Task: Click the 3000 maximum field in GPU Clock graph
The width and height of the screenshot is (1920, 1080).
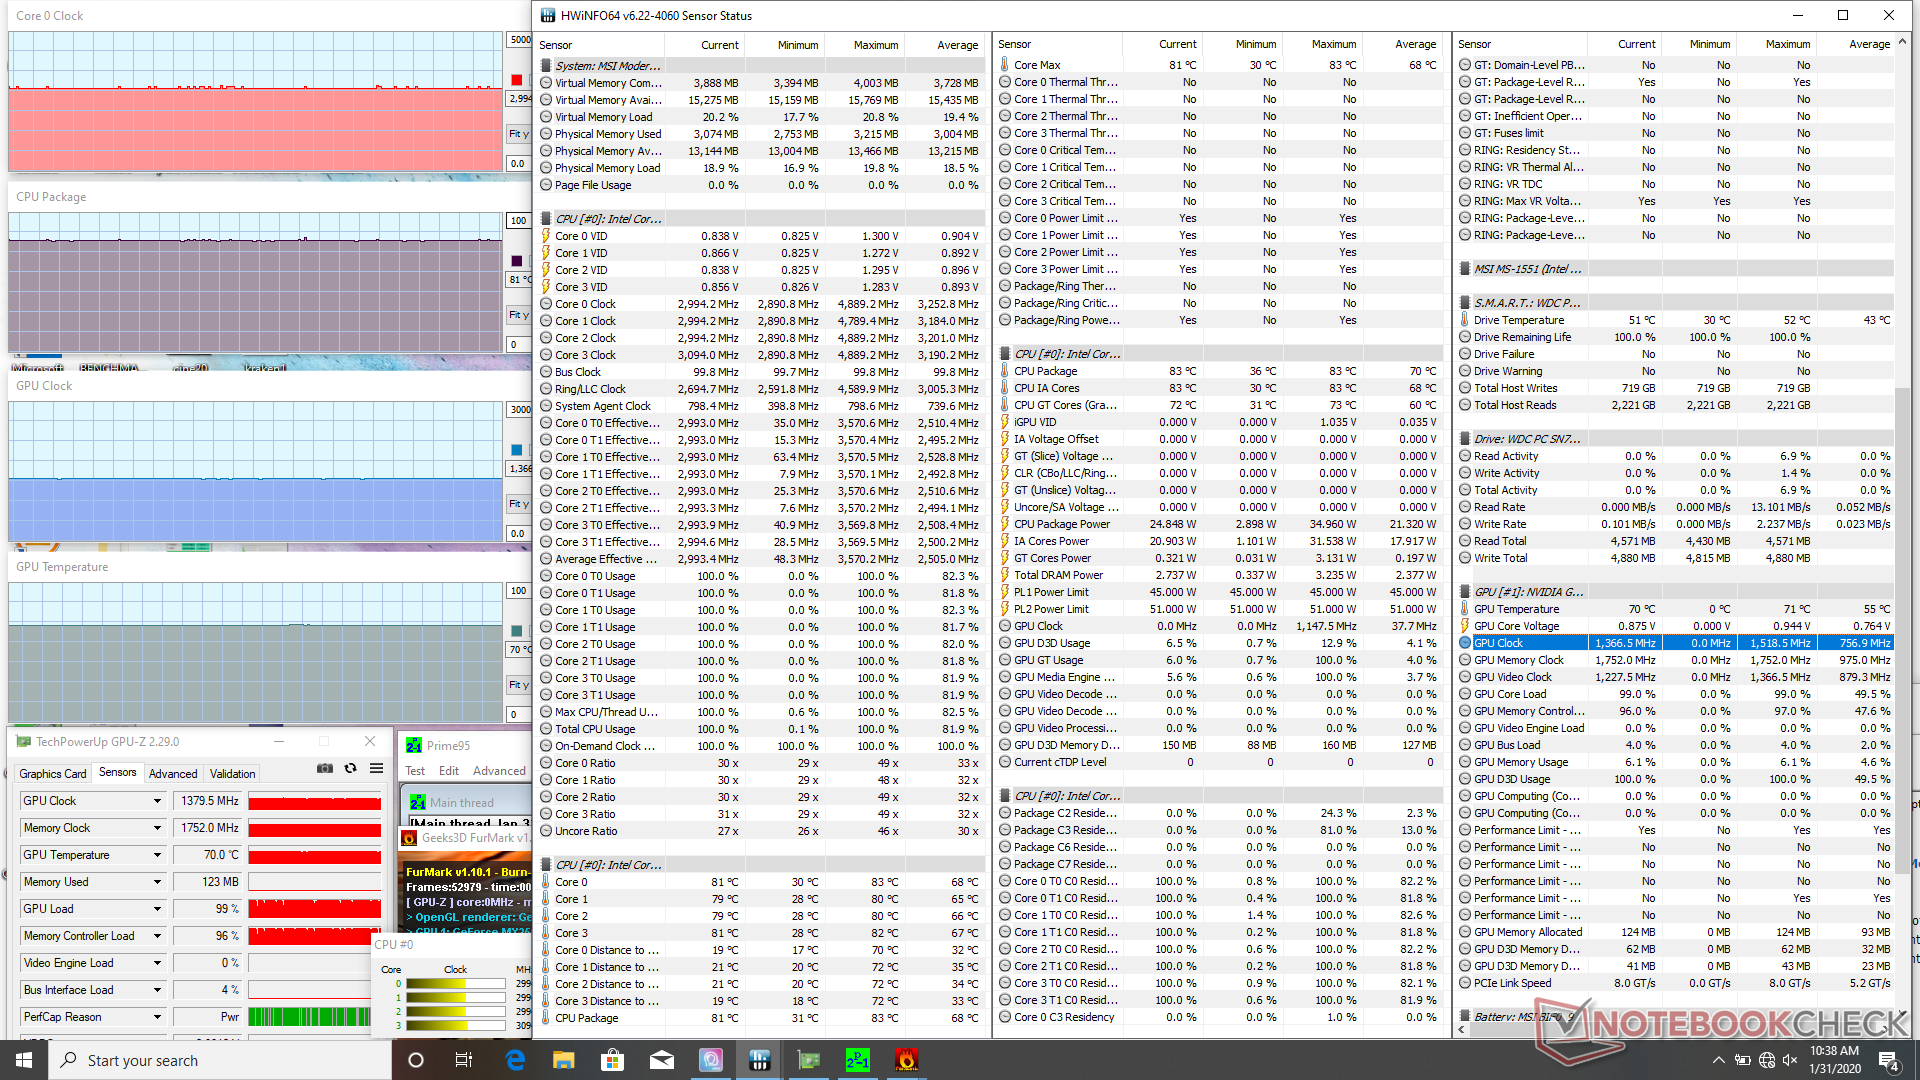Action: 519,410
